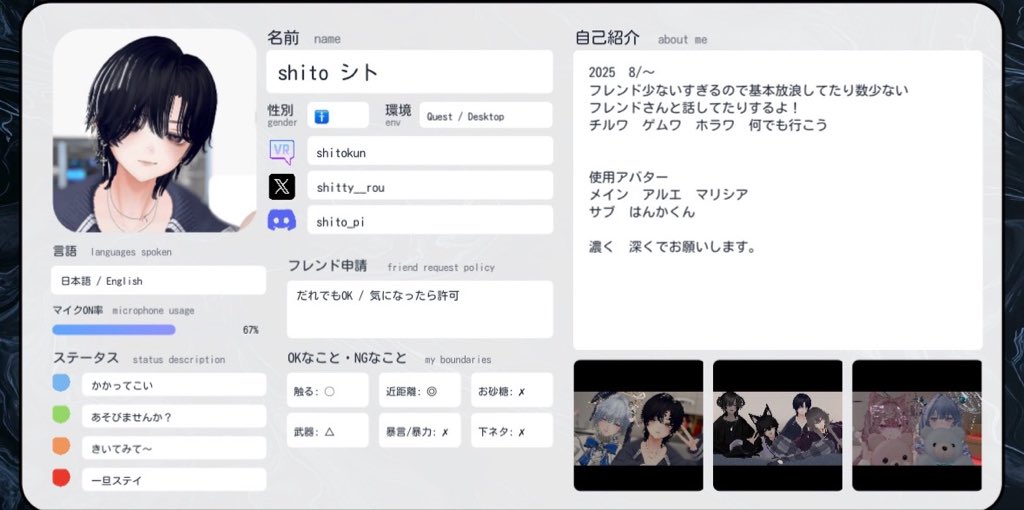Click the languages field '日本語 / English'
The height and width of the screenshot is (510, 1024).
[x=159, y=280]
